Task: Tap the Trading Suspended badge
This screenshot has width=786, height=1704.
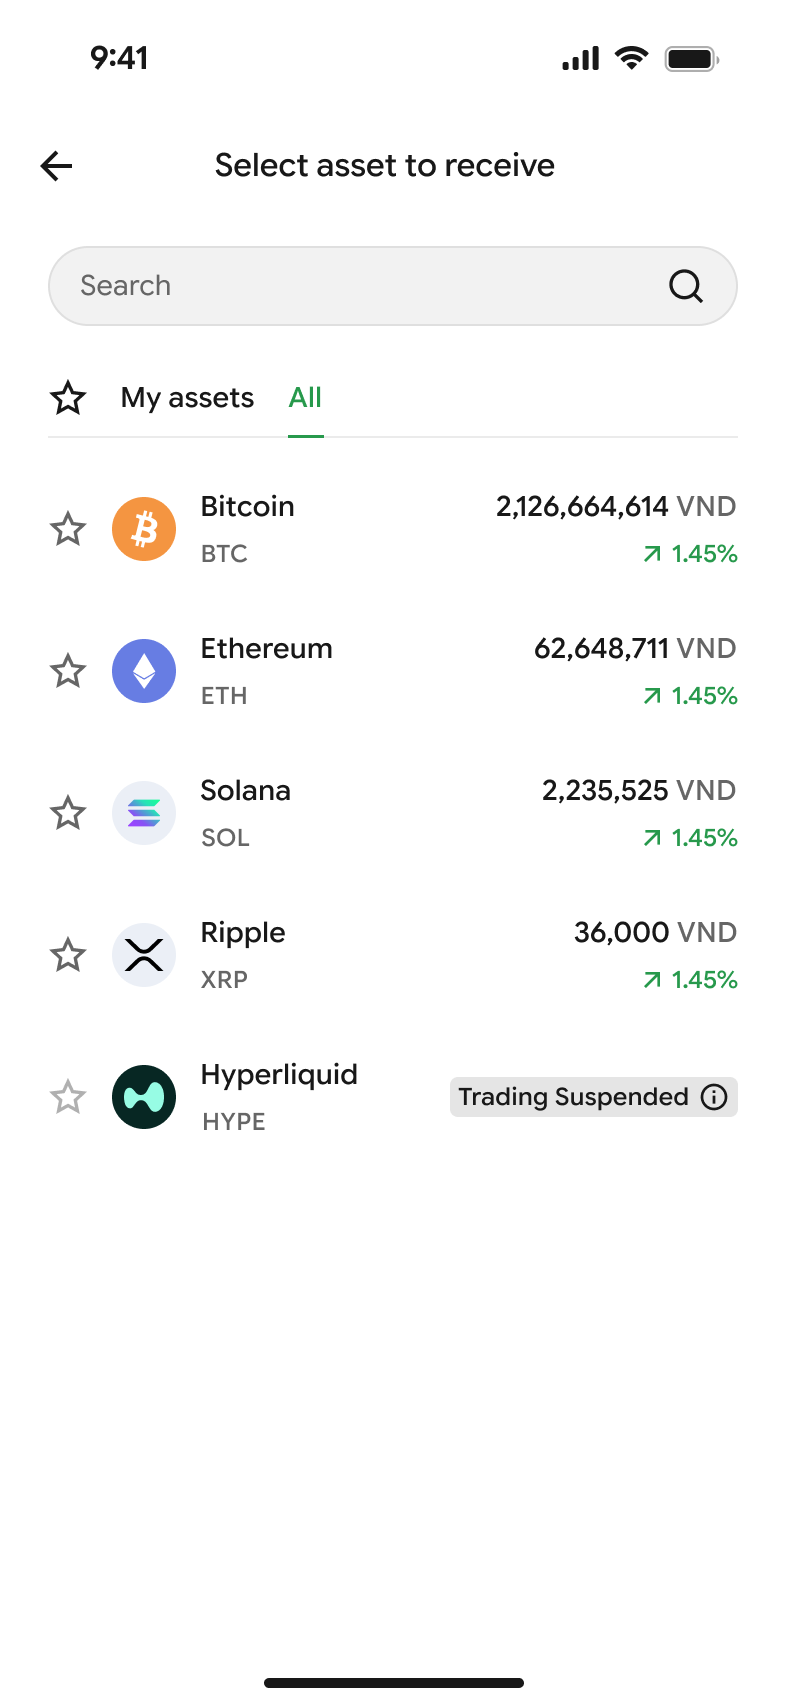Action: [x=594, y=1097]
